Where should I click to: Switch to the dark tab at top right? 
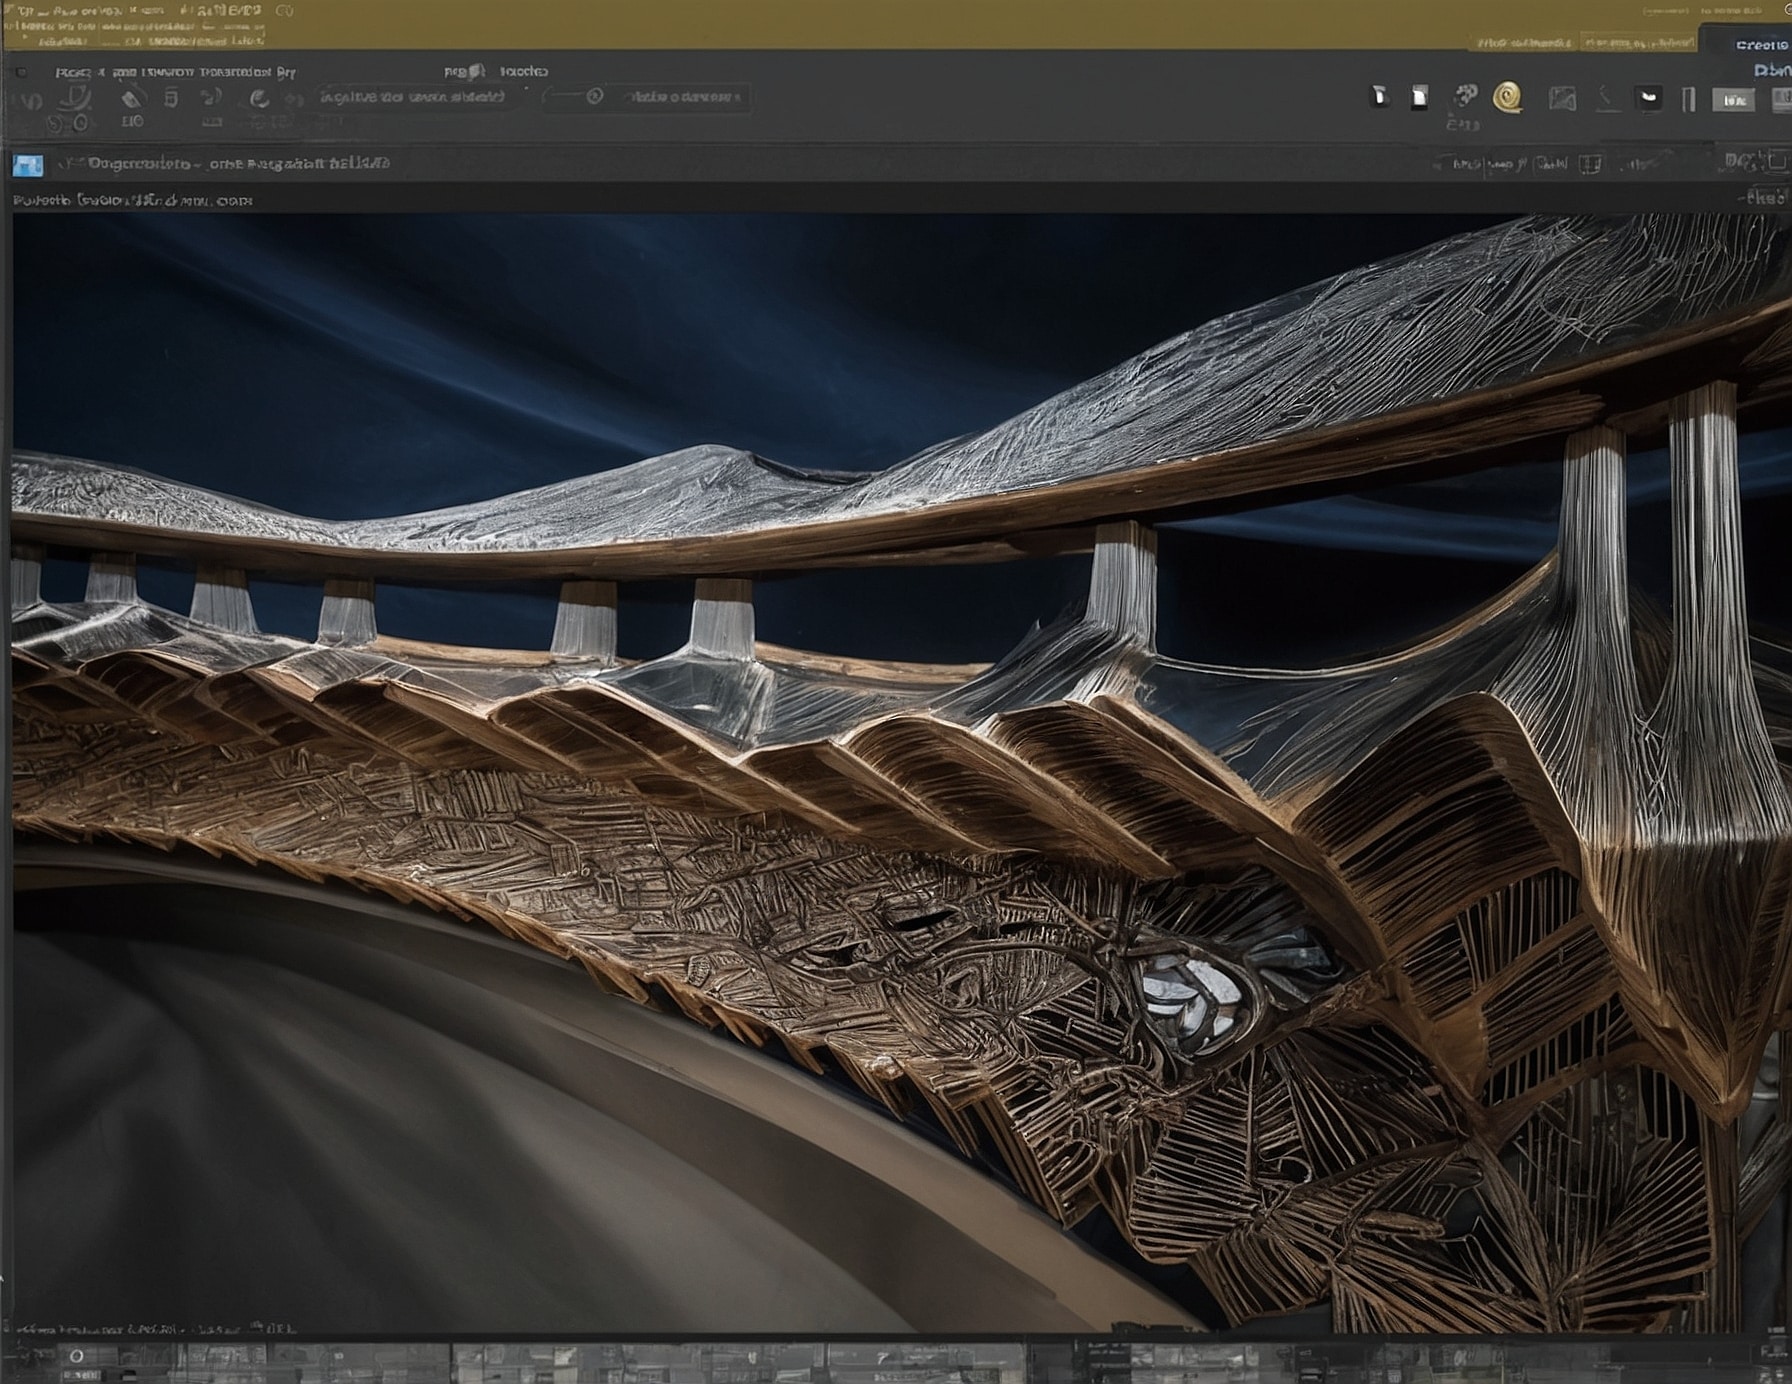click(1758, 45)
